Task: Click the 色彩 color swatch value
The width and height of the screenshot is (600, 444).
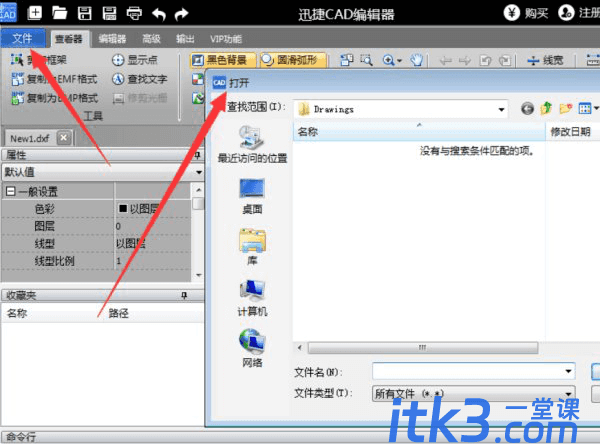Action: click(123, 208)
